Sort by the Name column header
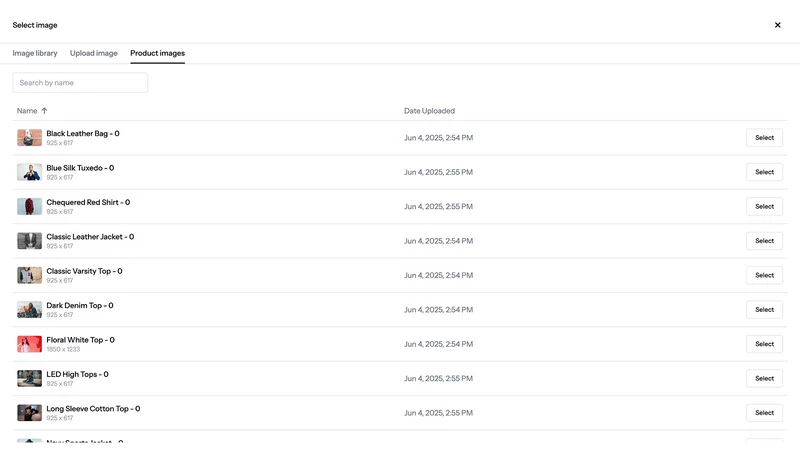Viewport: 800px width, 450px height. pos(27,111)
